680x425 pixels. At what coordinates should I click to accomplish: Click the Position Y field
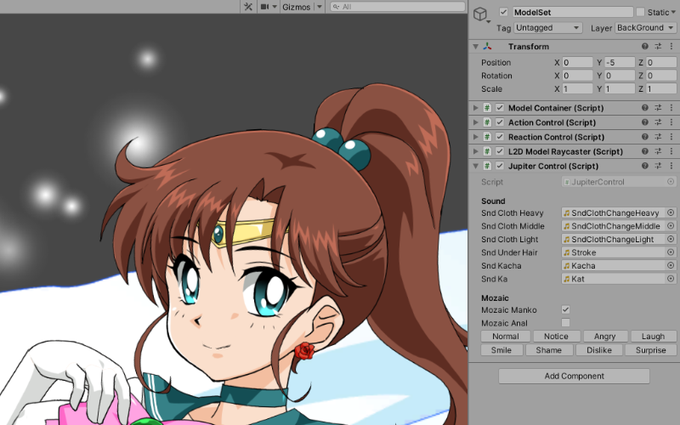(620, 62)
